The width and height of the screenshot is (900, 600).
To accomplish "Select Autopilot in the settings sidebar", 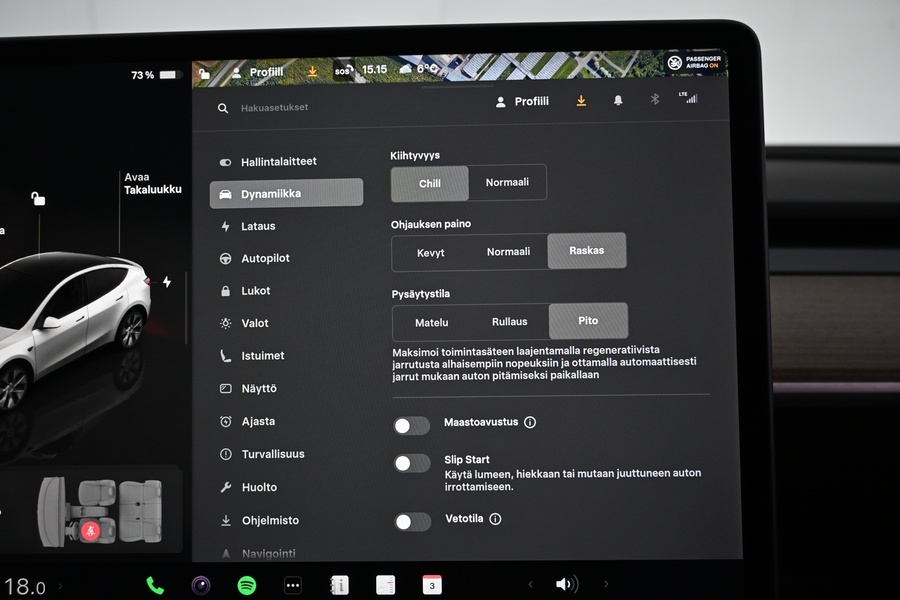I will click(265, 258).
